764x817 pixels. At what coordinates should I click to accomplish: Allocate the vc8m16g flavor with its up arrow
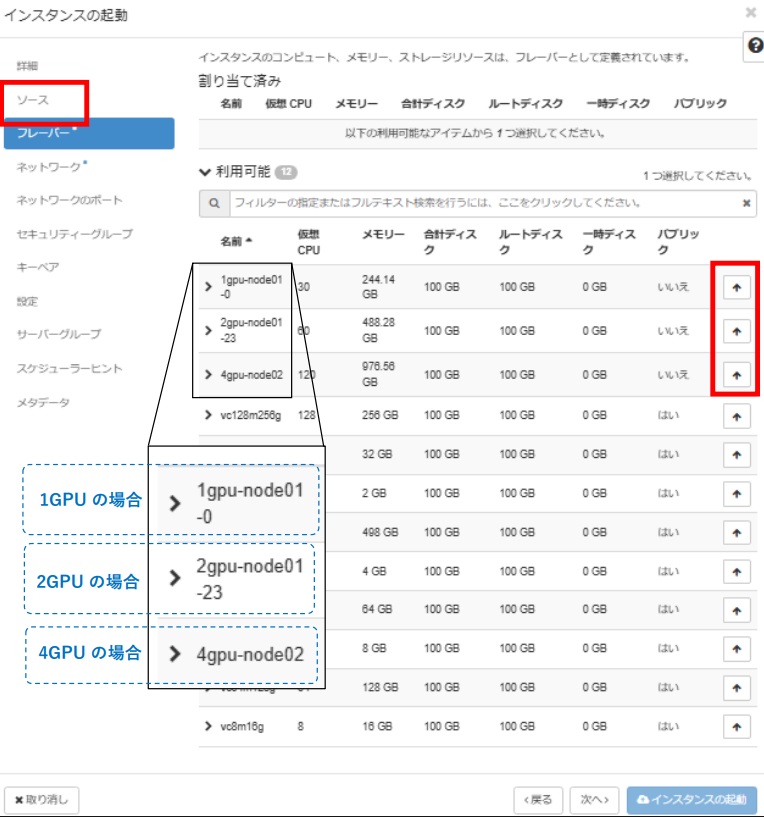tap(736, 727)
